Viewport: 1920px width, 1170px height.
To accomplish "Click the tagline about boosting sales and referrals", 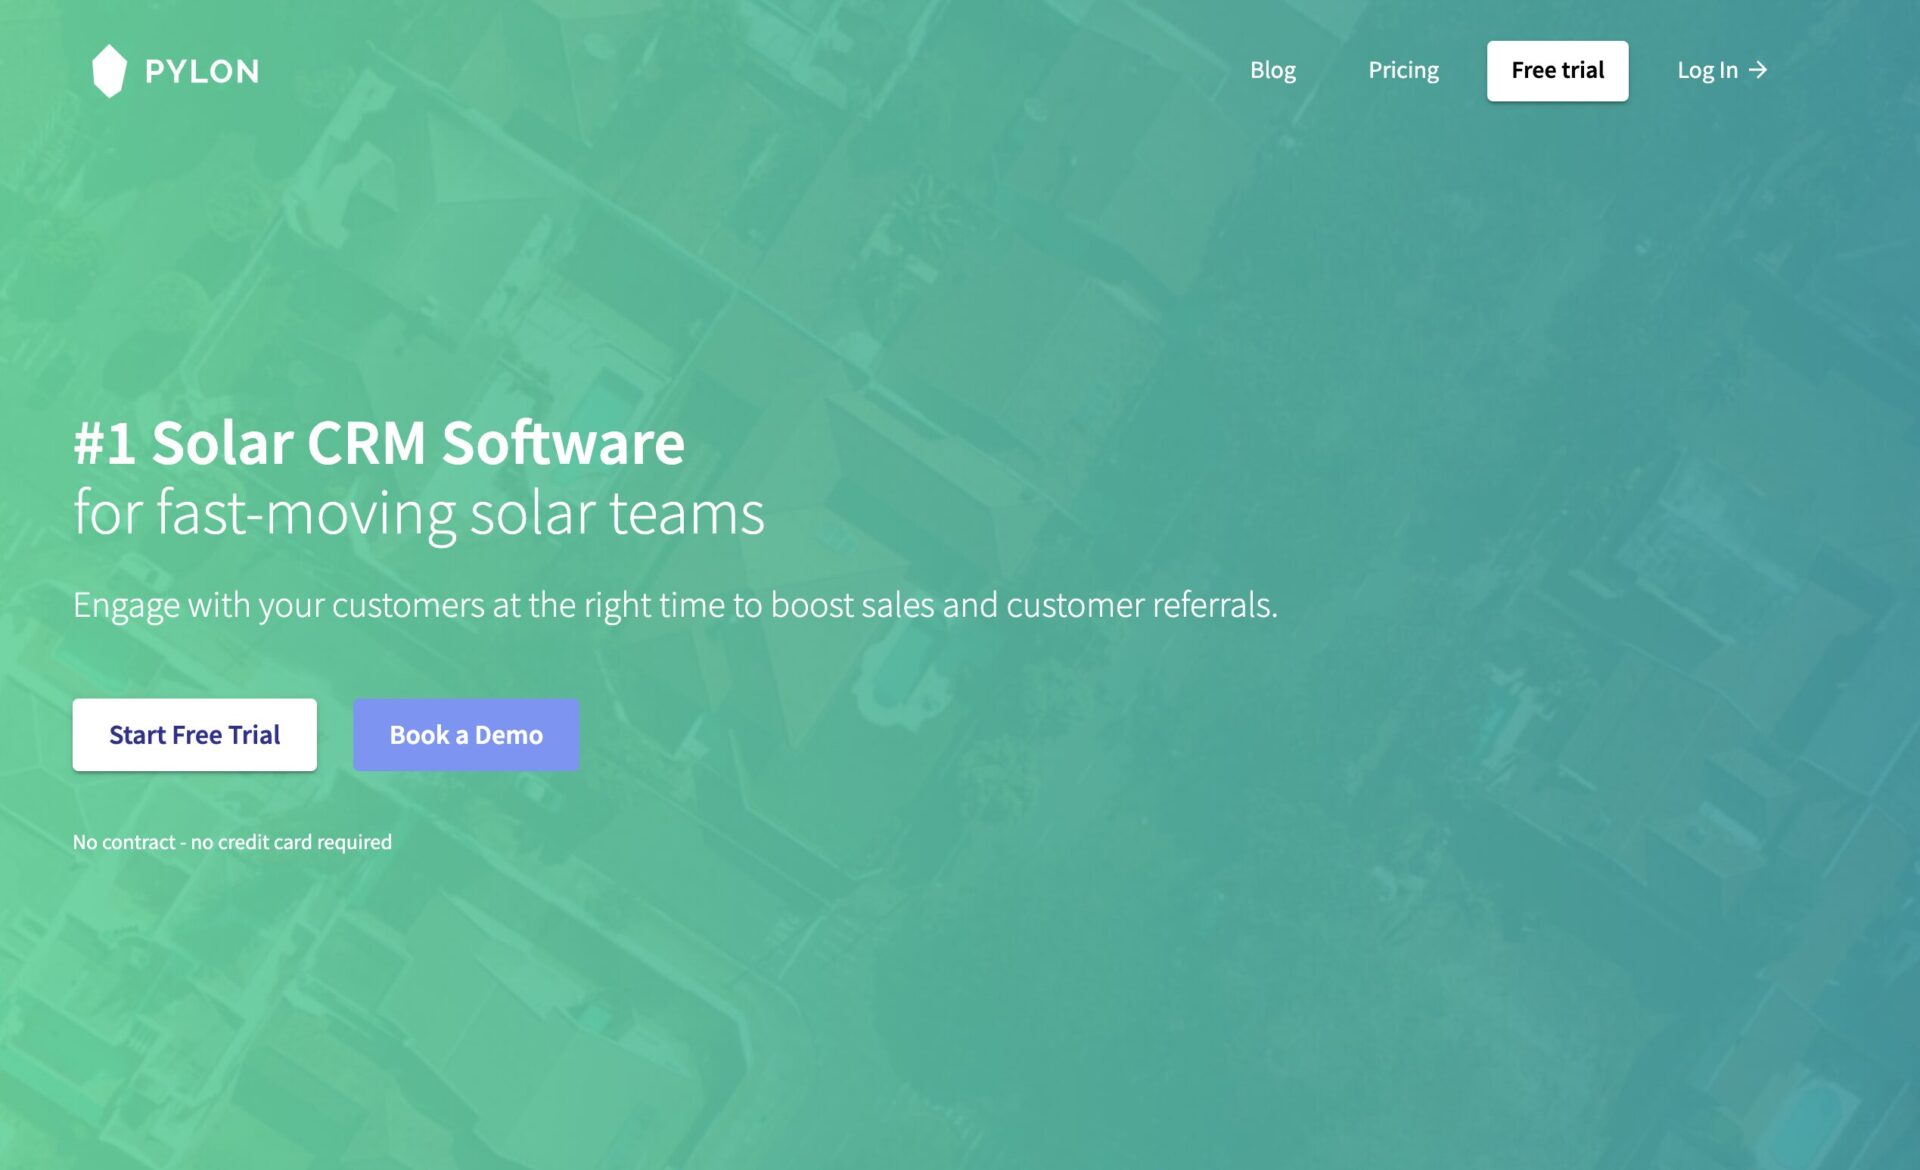I will click(676, 603).
